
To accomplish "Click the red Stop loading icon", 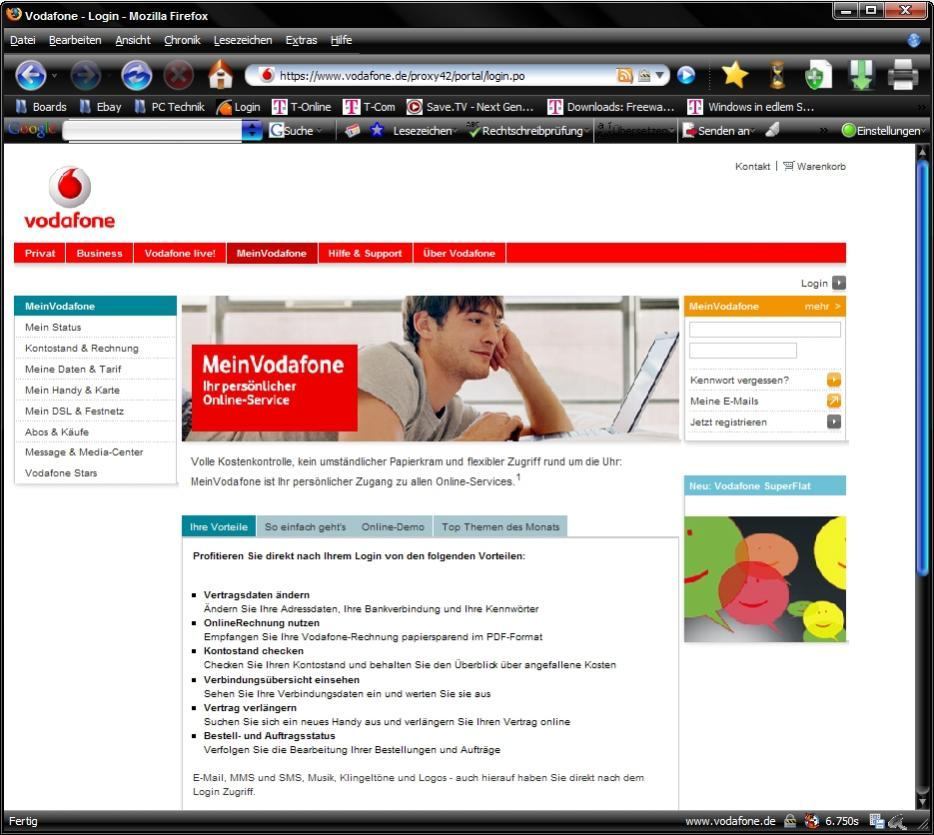I will tap(179, 76).
